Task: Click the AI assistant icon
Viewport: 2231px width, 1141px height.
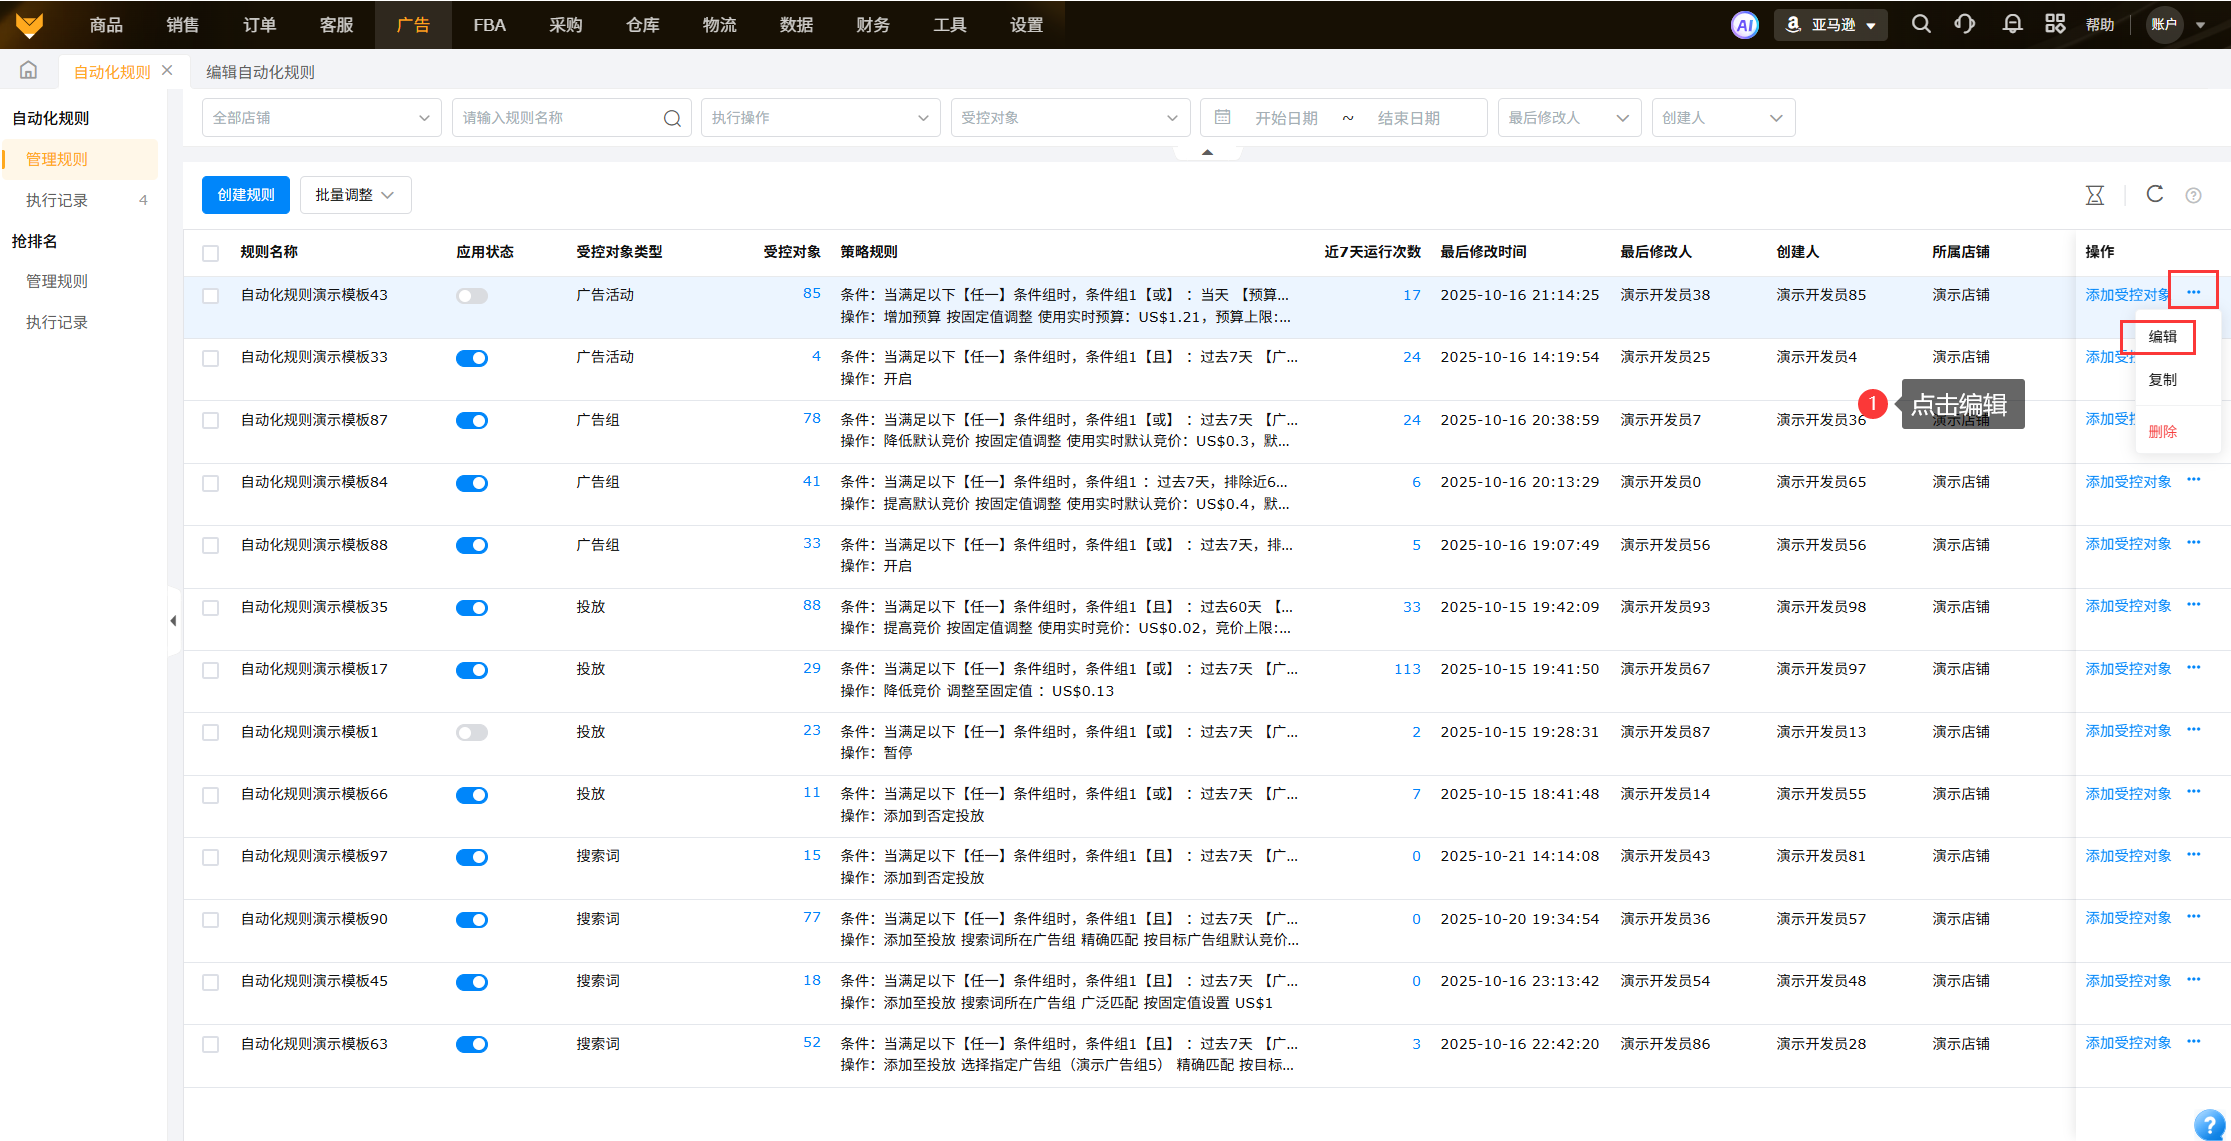Action: click(x=1744, y=25)
